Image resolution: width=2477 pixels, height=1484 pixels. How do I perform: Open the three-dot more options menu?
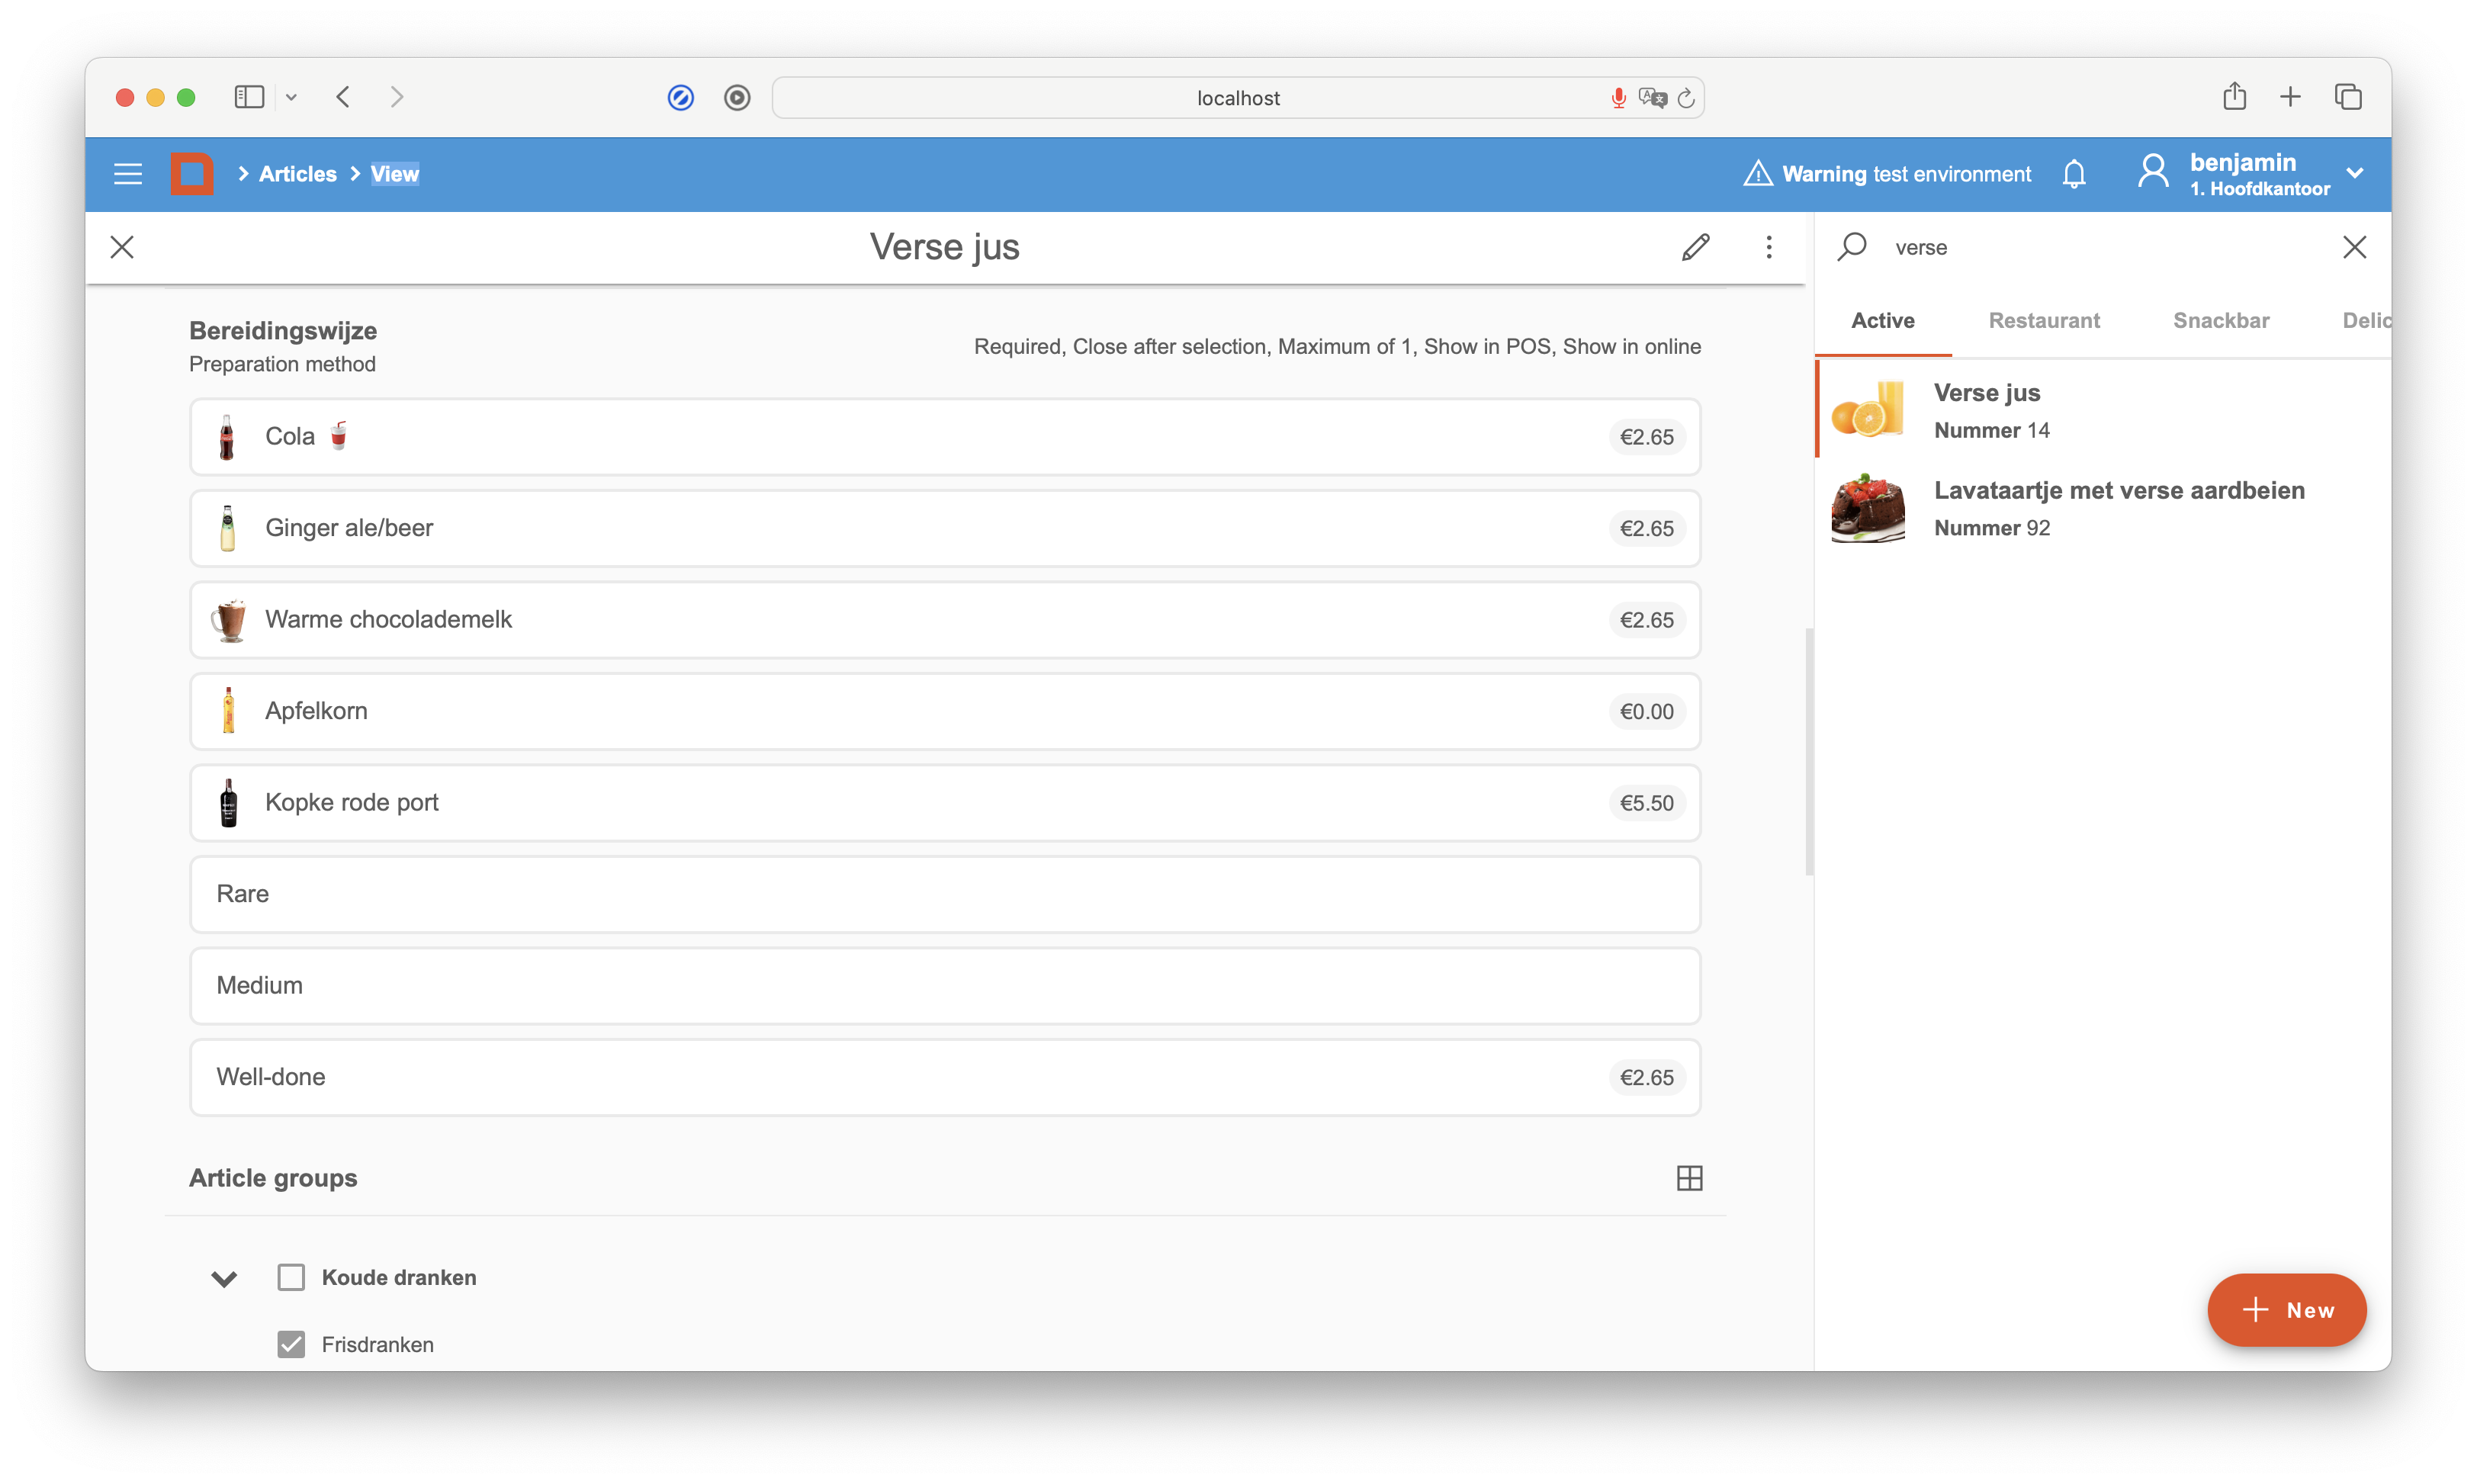1768,247
